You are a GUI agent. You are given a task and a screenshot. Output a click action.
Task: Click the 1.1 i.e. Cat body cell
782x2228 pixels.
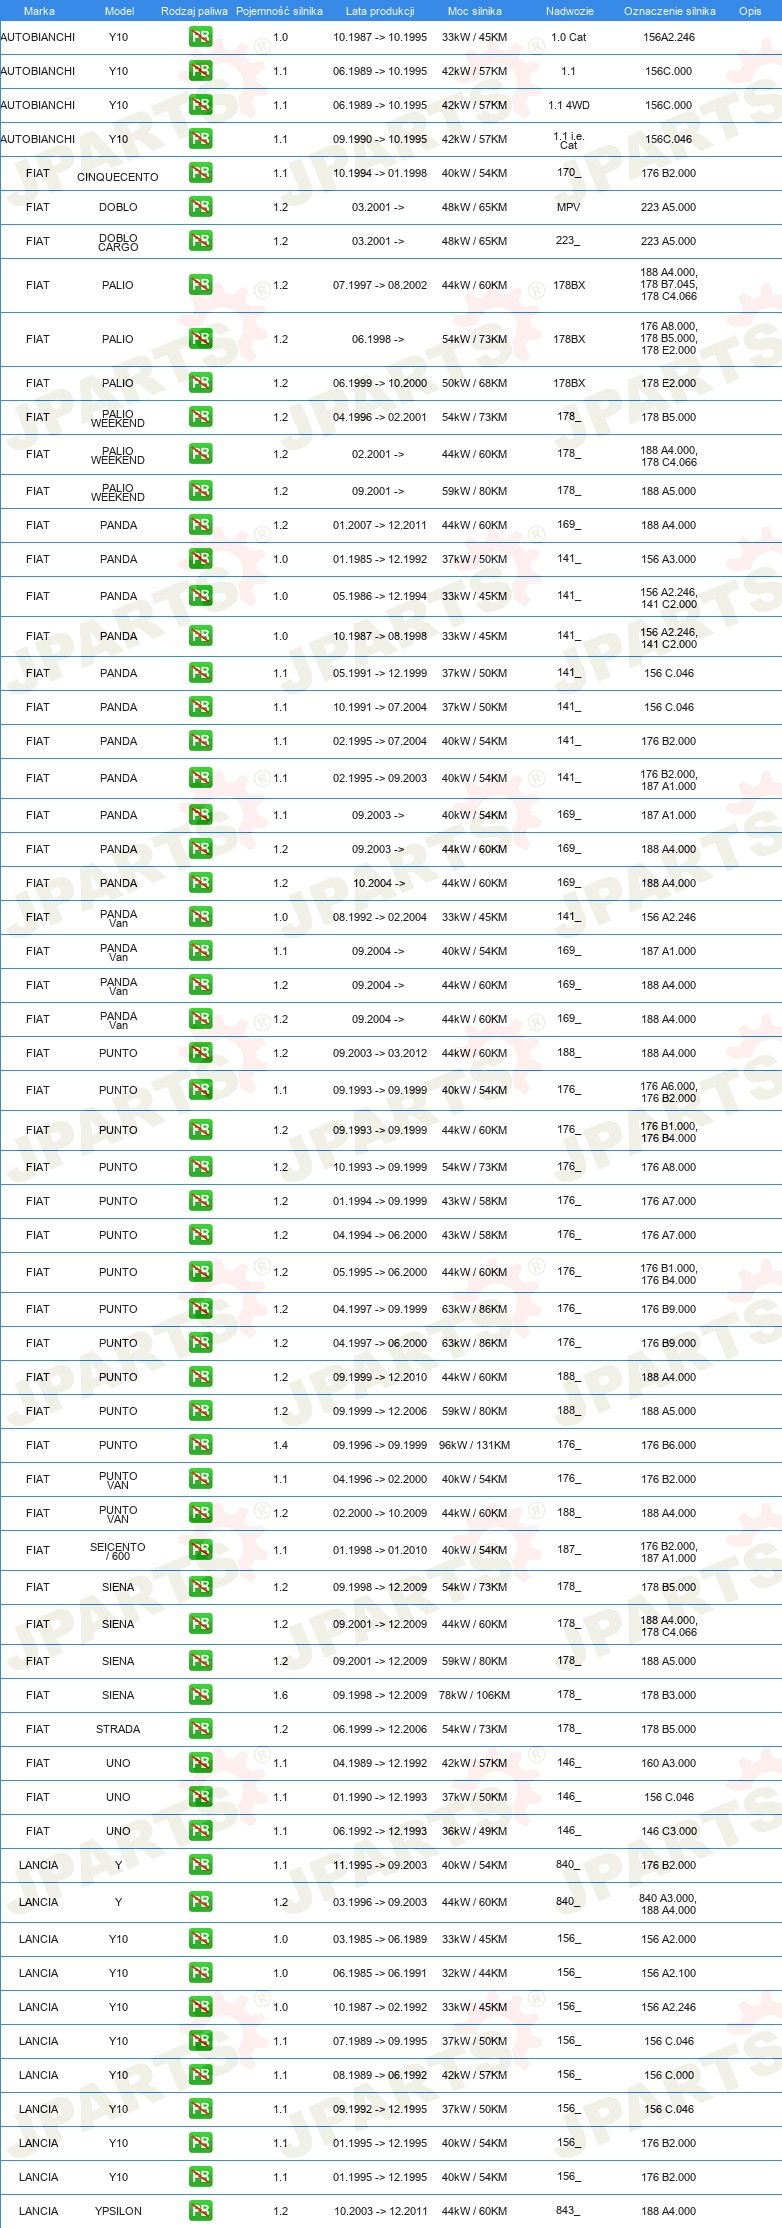(x=569, y=140)
